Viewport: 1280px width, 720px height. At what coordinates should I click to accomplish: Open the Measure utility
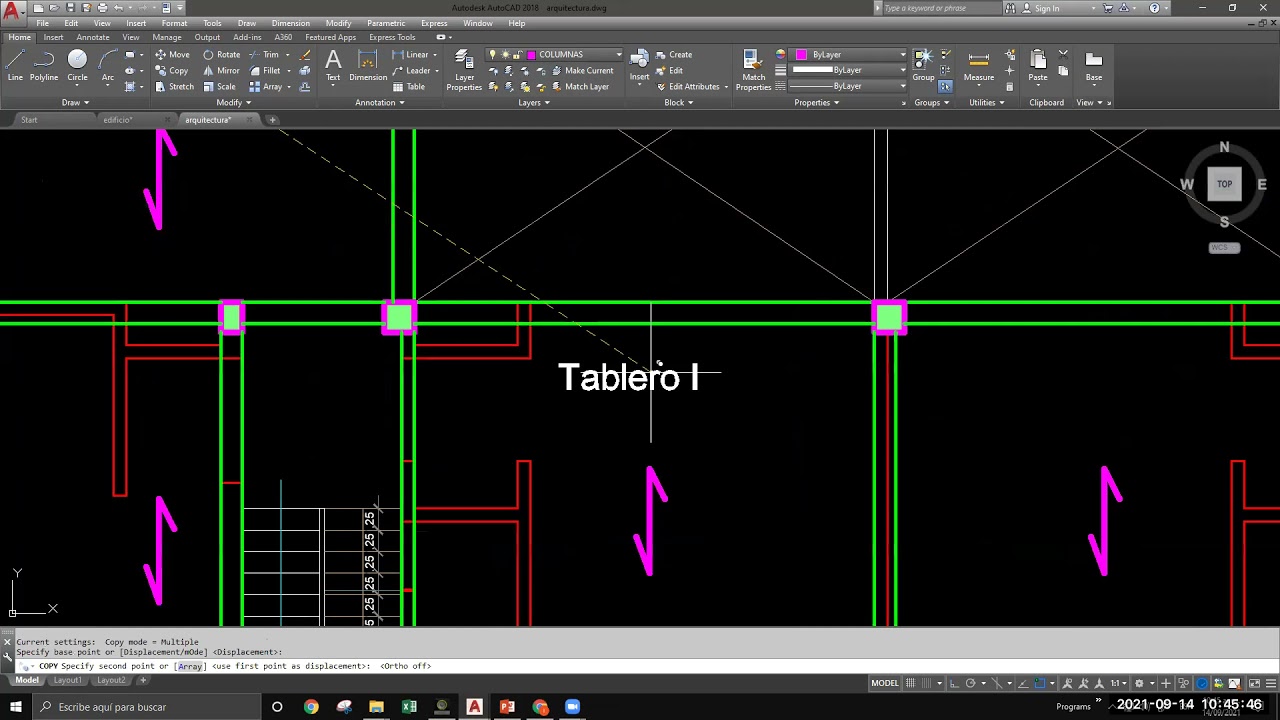point(979,66)
